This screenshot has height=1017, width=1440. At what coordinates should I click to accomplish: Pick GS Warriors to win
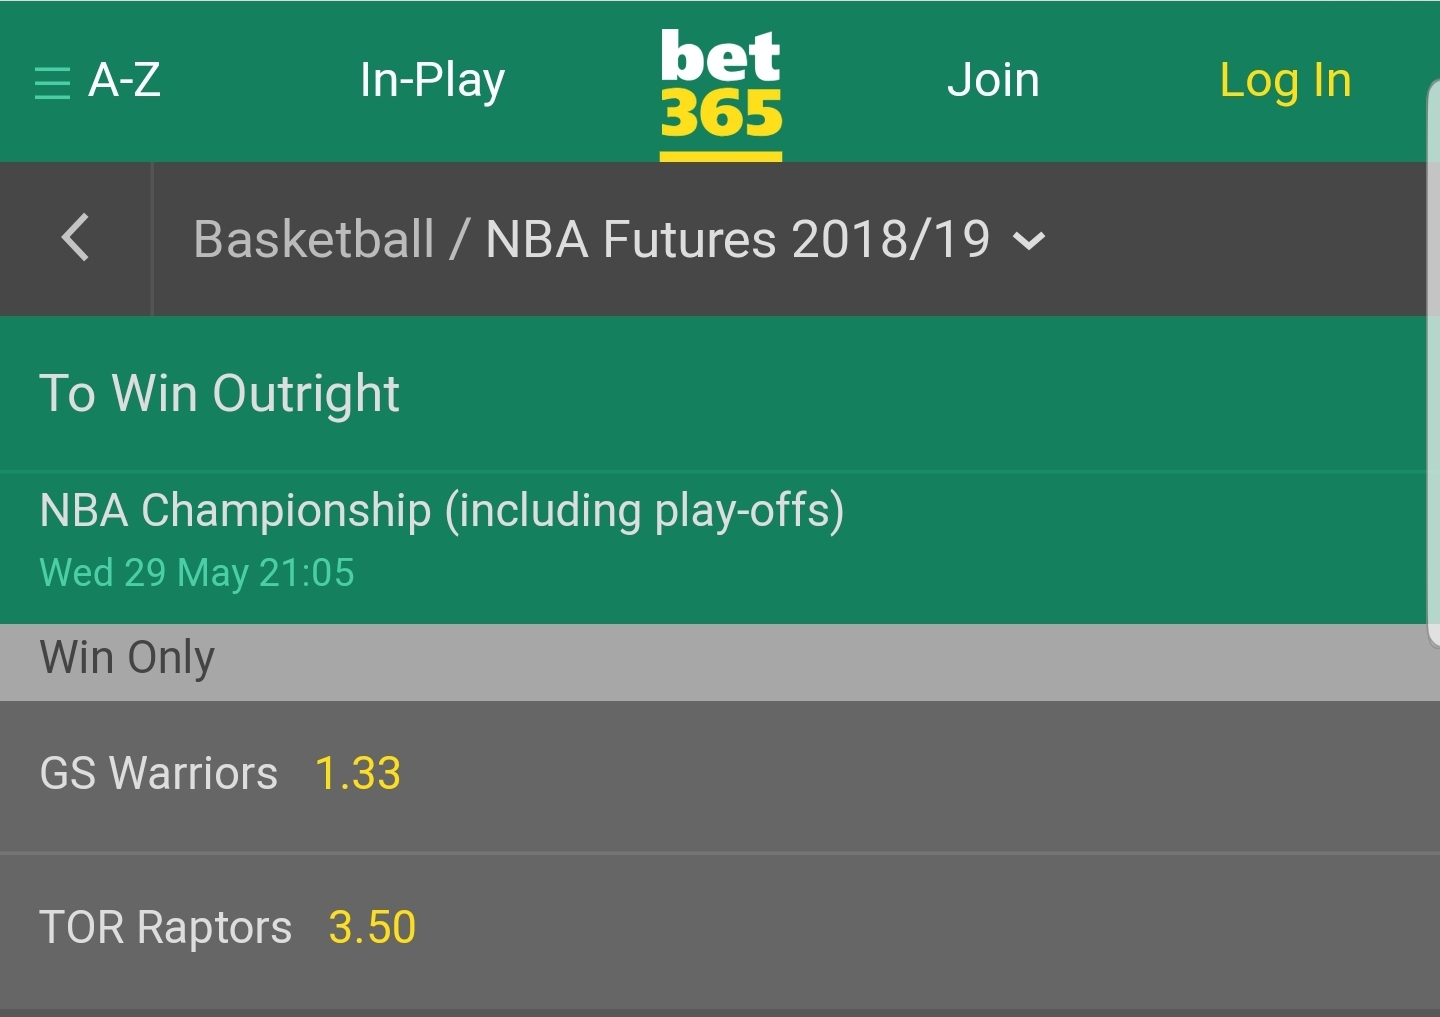(158, 774)
